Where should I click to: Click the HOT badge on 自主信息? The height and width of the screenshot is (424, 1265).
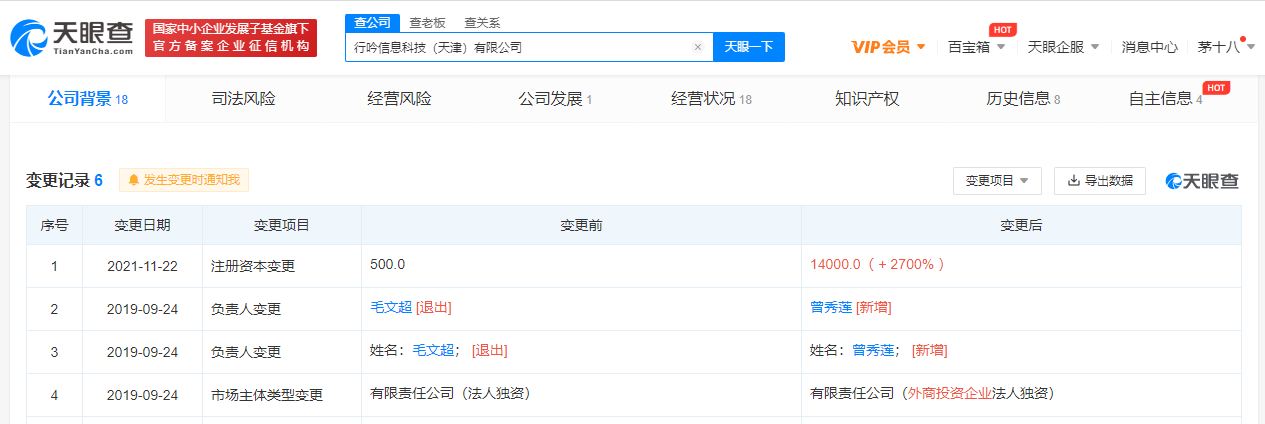tap(1216, 88)
